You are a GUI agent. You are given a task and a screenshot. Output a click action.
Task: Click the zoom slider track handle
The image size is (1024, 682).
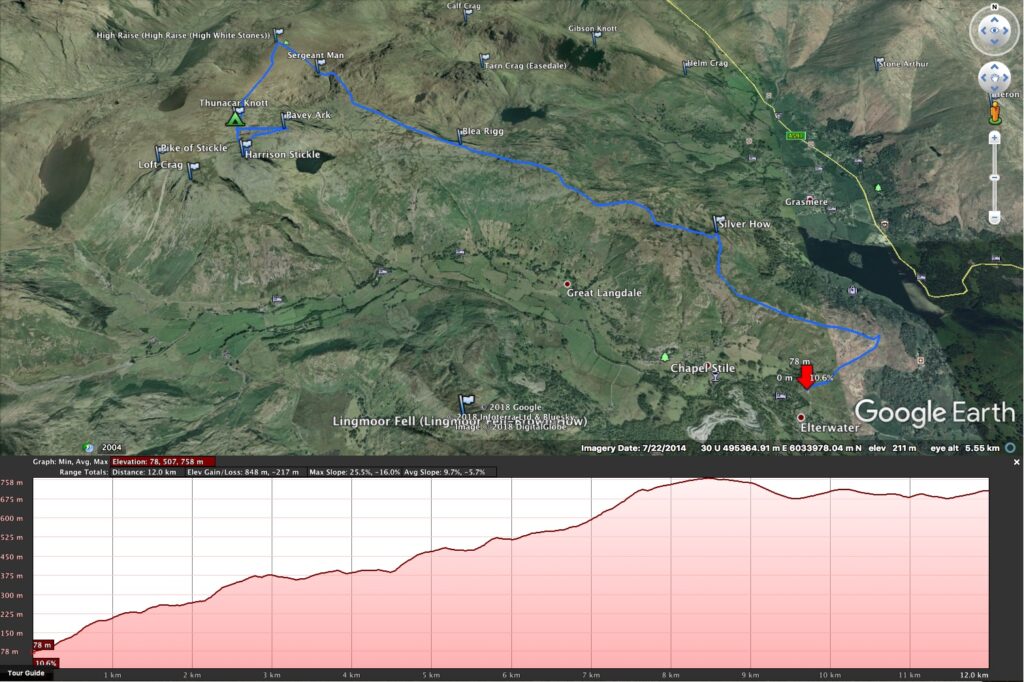pos(994,176)
